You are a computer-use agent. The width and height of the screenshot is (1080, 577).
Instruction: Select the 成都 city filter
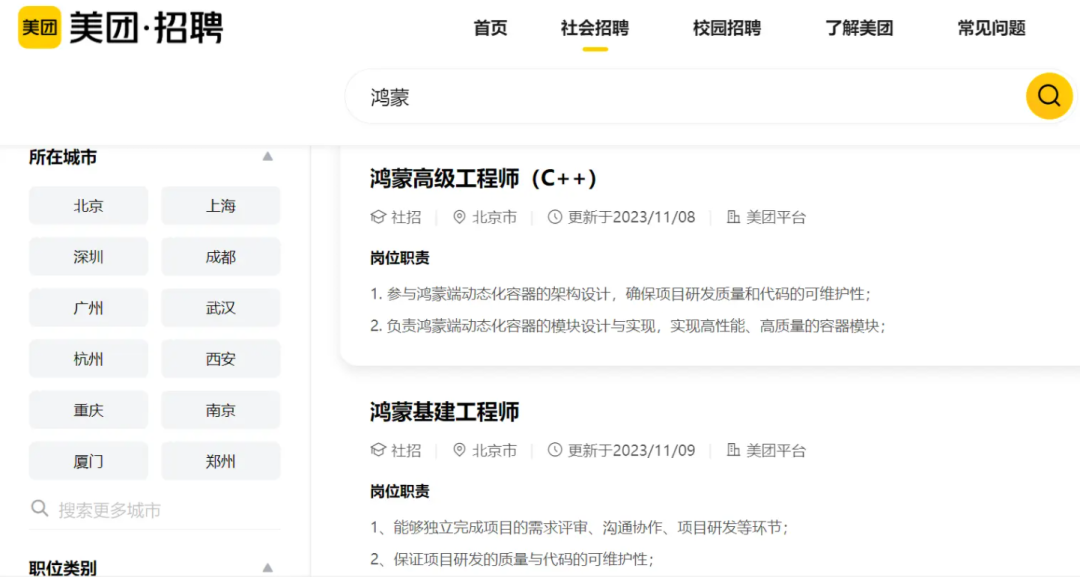click(x=220, y=256)
